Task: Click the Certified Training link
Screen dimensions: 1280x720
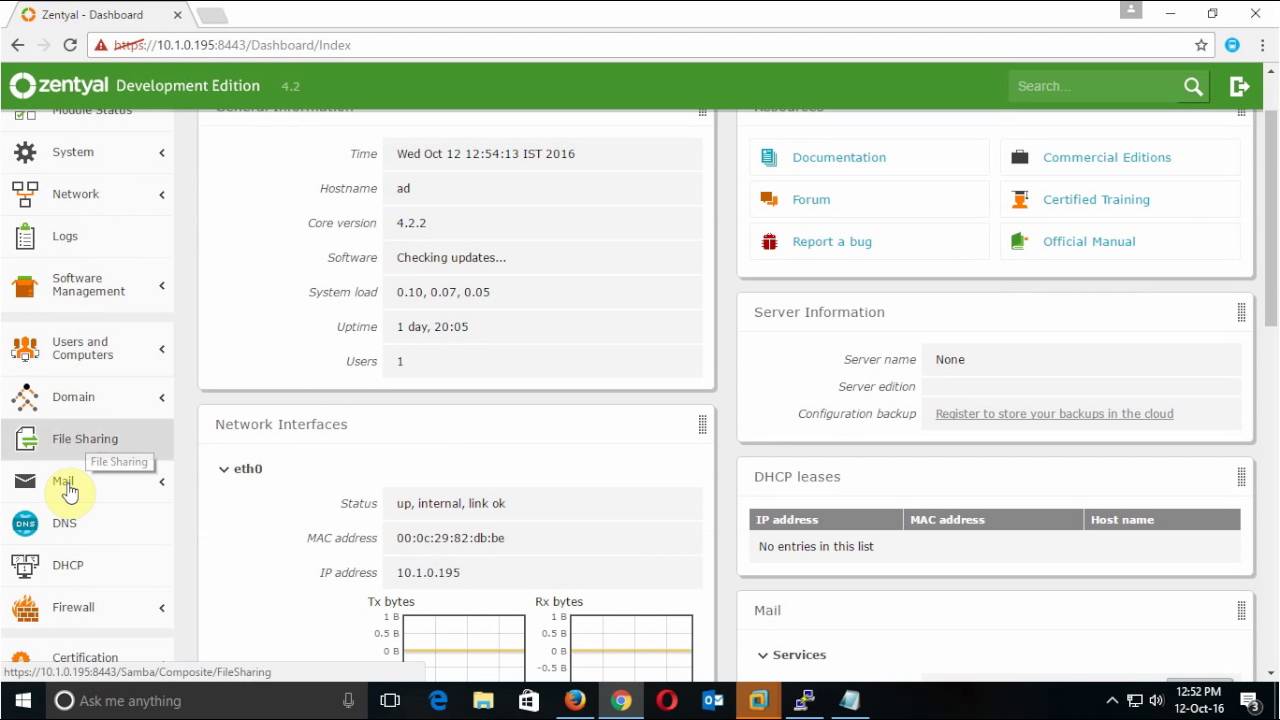Action: (x=1096, y=199)
